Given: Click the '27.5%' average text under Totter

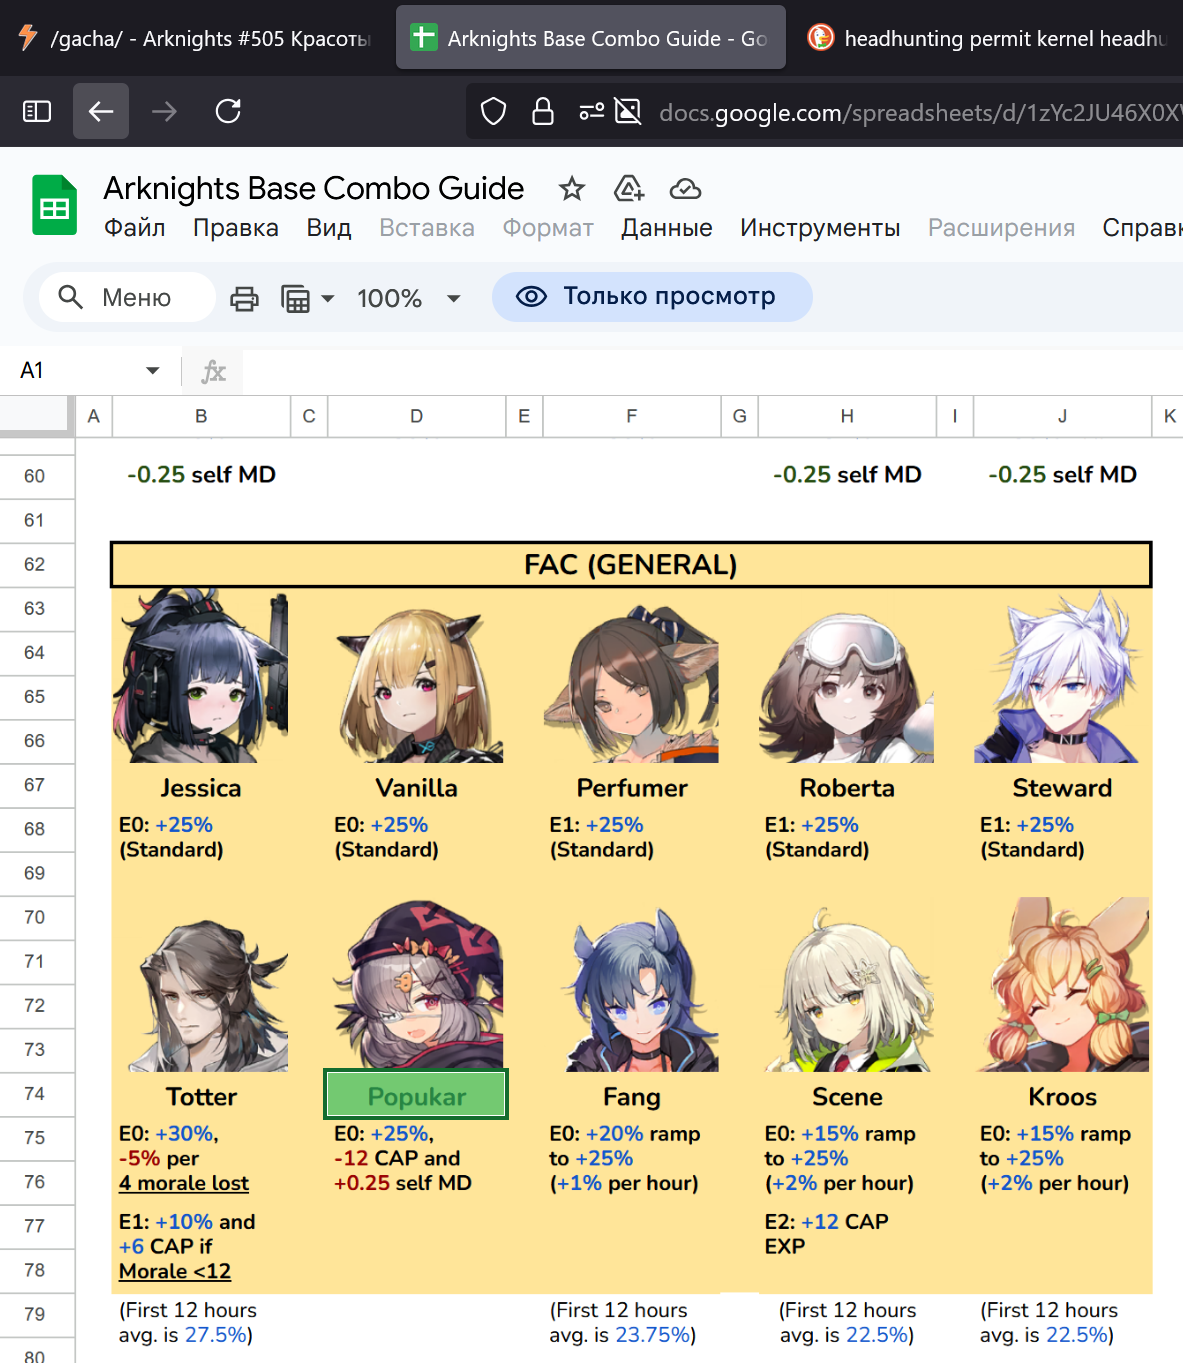Looking at the screenshot, I should 215,1335.
